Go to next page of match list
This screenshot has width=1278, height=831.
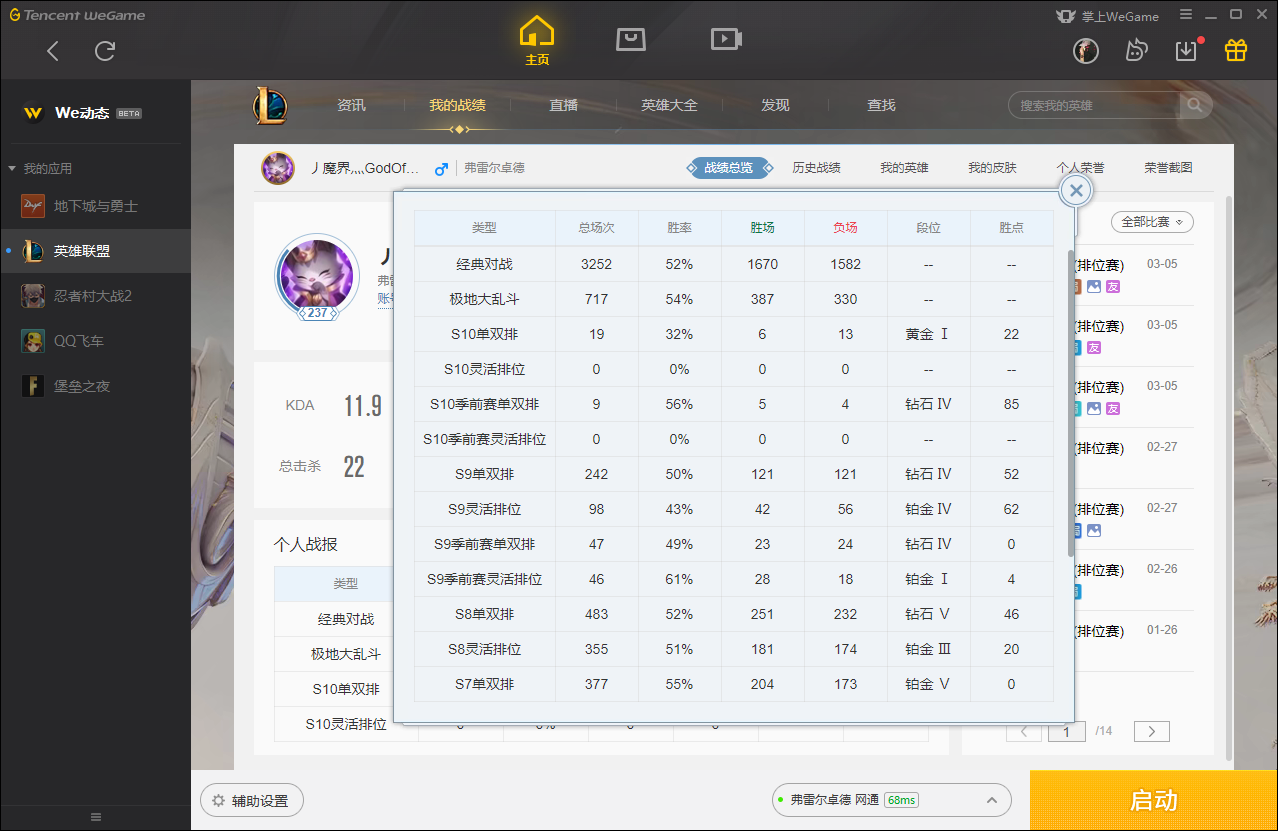pyautogui.click(x=1152, y=732)
